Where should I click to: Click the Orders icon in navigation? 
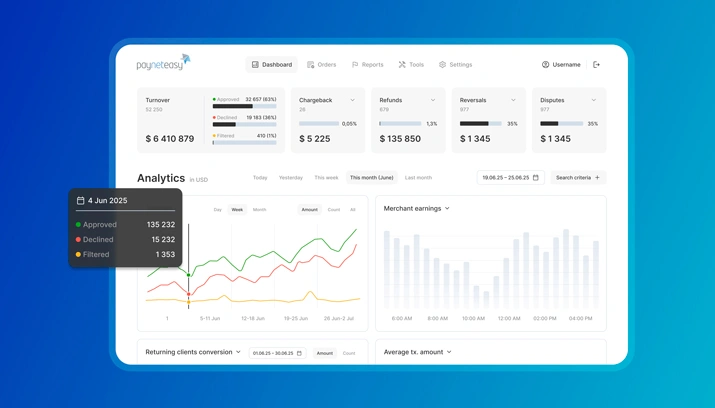pyautogui.click(x=311, y=65)
